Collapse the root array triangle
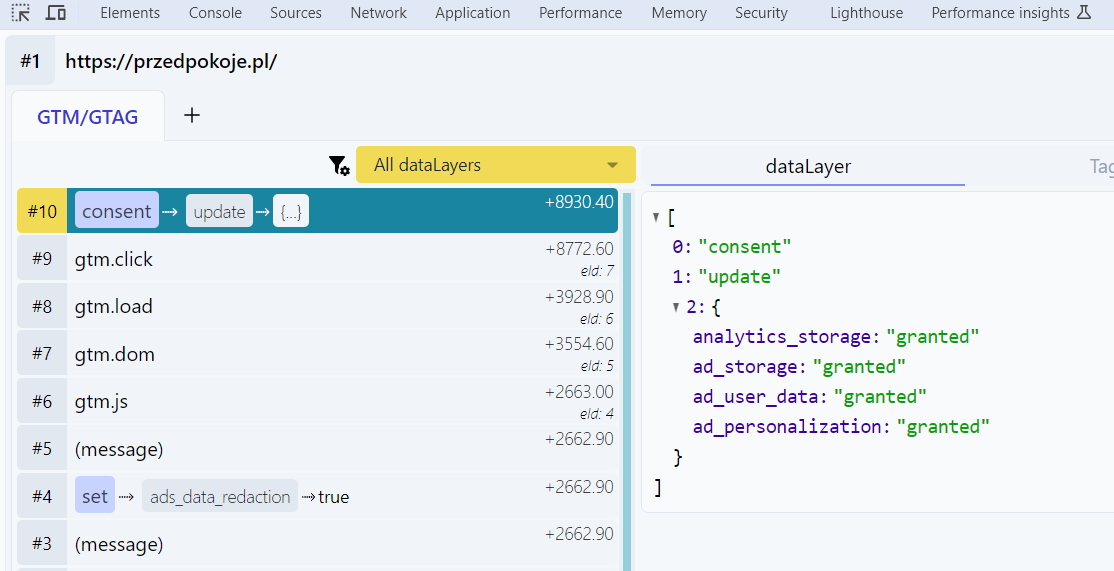 (x=656, y=217)
